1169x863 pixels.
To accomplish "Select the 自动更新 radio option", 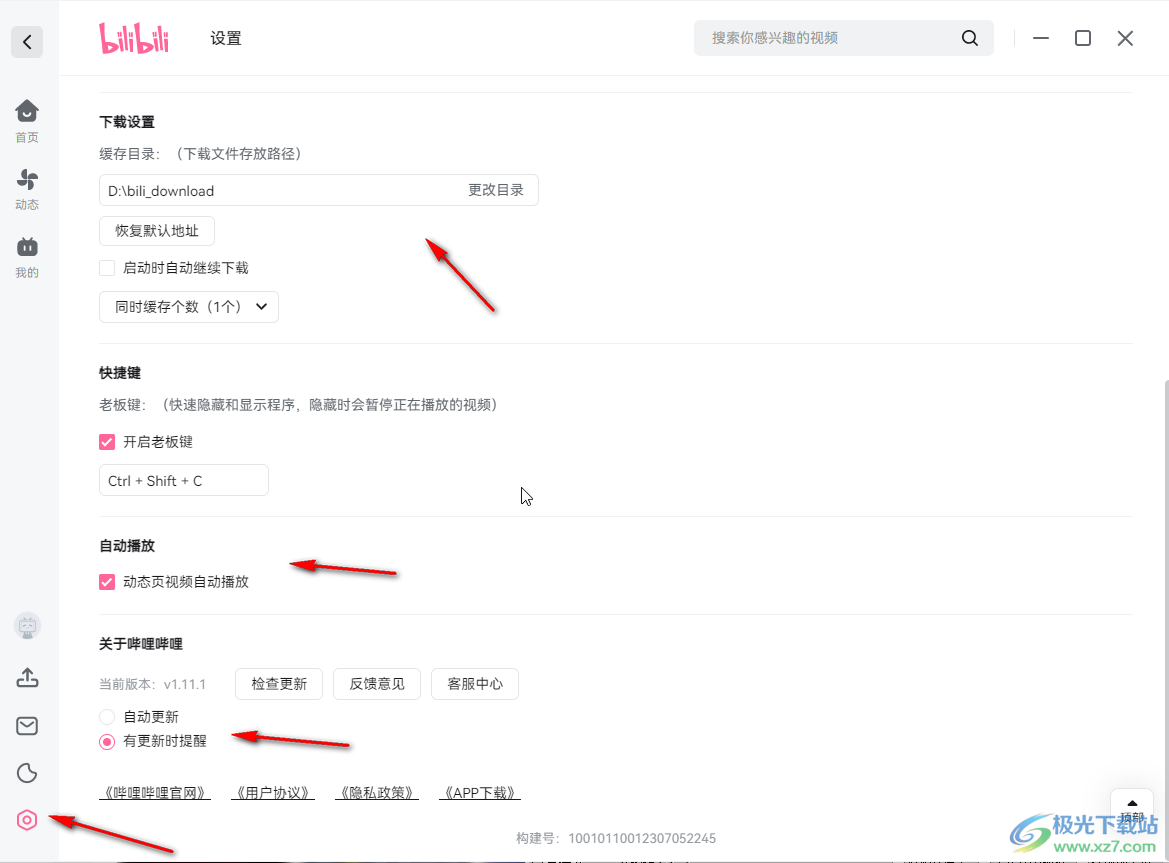I will (x=106, y=716).
